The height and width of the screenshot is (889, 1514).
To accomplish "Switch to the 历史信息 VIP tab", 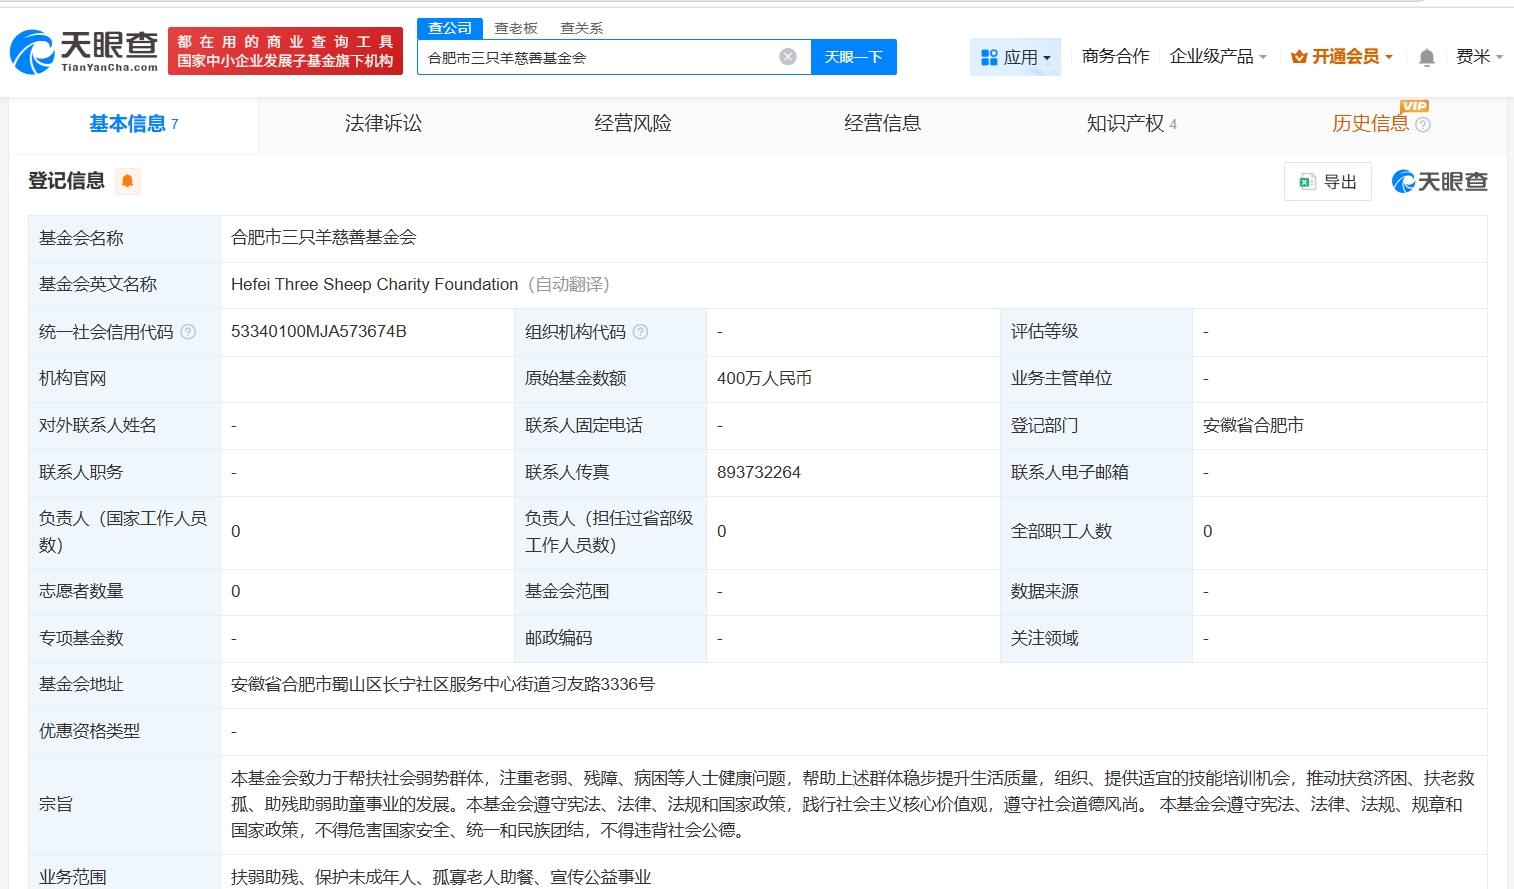I will pyautogui.click(x=1381, y=124).
